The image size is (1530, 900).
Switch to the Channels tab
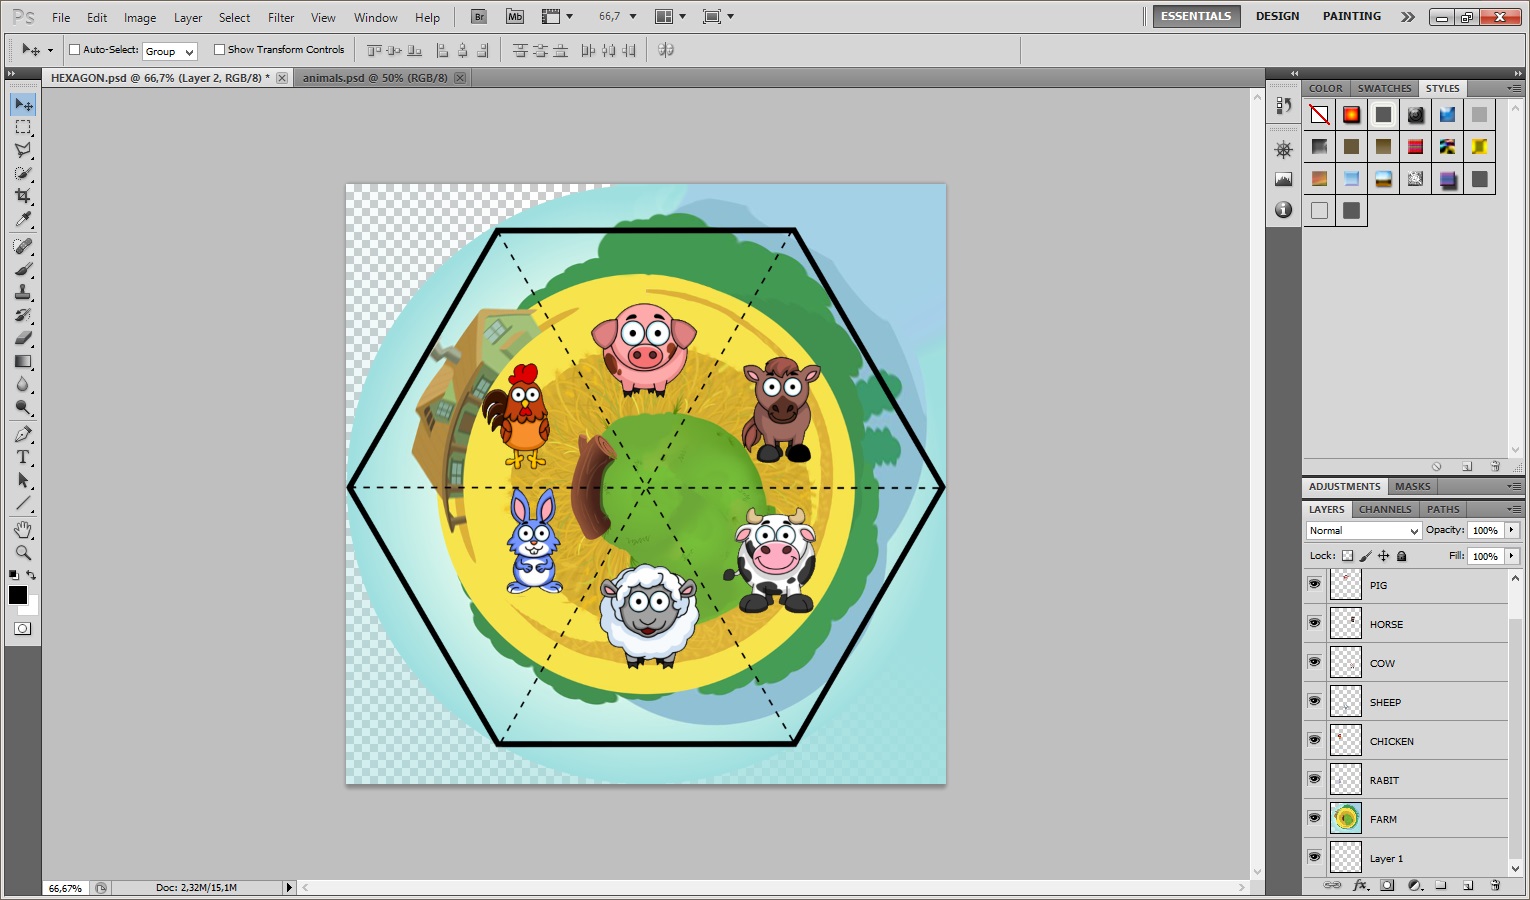1385,509
